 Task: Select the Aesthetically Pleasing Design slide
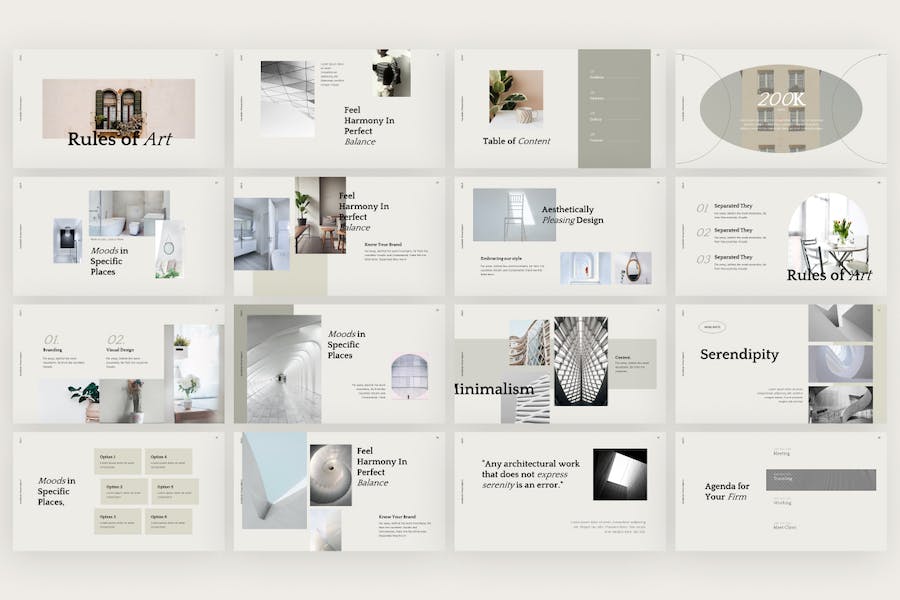[560, 237]
